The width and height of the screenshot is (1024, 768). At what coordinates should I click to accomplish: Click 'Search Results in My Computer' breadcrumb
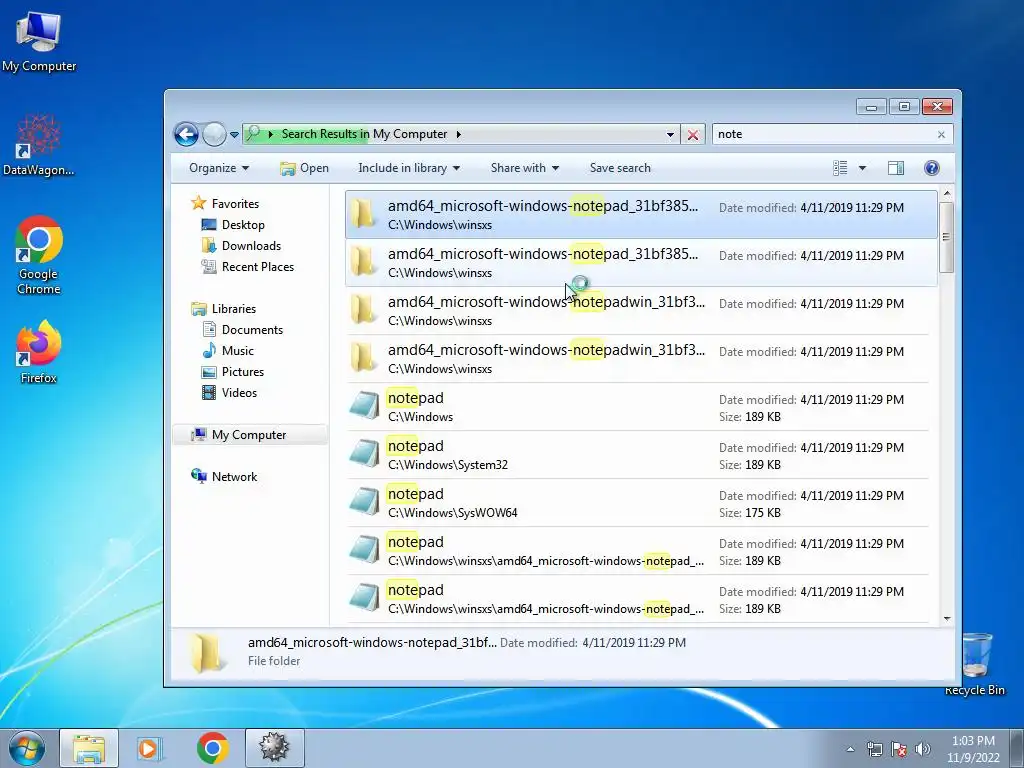click(364, 134)
